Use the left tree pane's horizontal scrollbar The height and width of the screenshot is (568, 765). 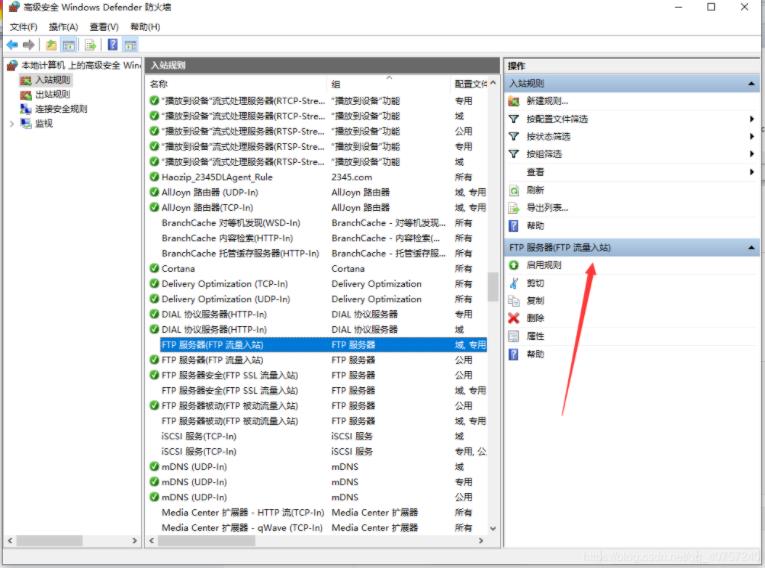point(49,541)
